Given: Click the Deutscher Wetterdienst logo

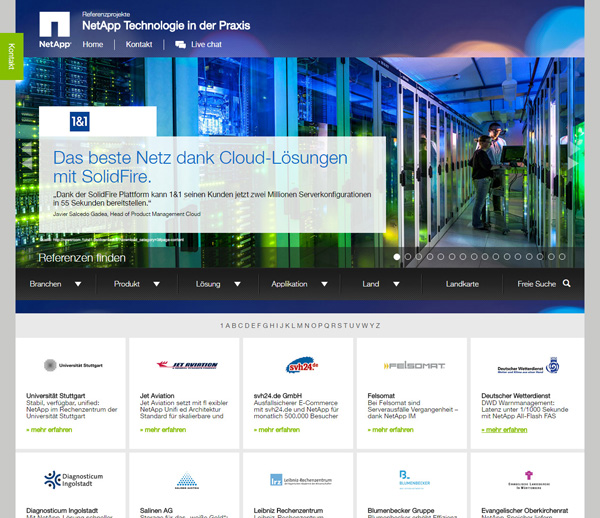Looking at the screenshot, I should pyautogui.click(x=528, y=366).
